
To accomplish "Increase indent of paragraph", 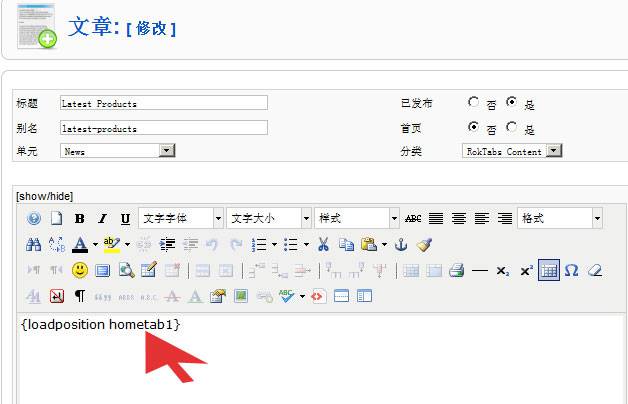I will (x=167, y=244).
